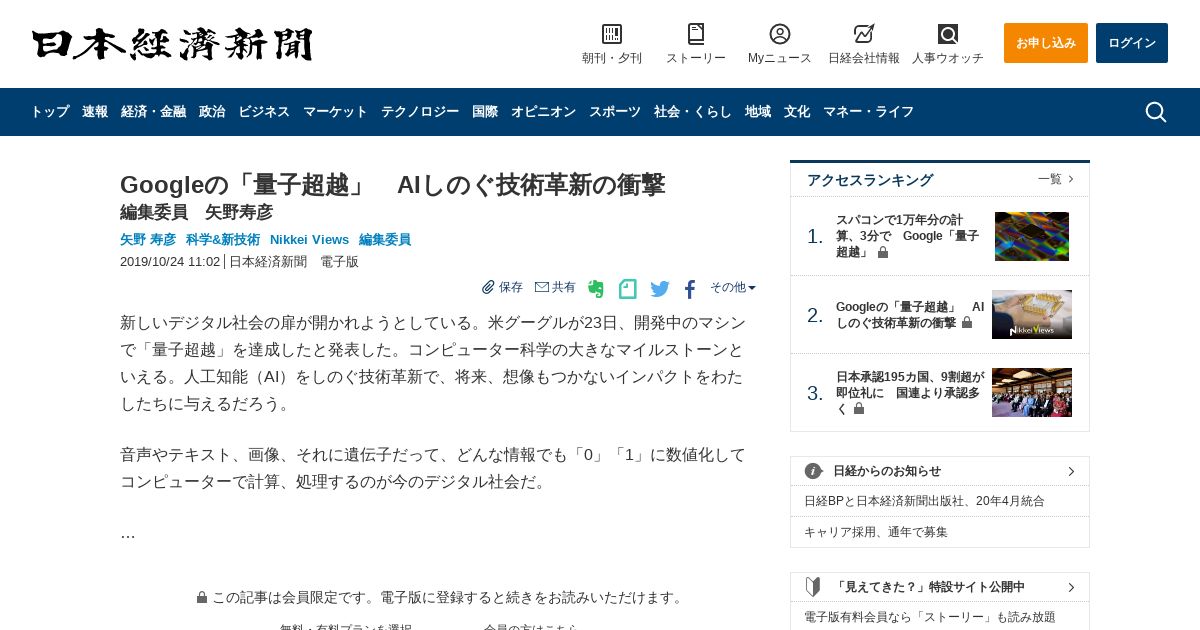Open thumbnail for ranking 1 article
Viewport: 1200px width, 630px height.
tap(1032, 236)
